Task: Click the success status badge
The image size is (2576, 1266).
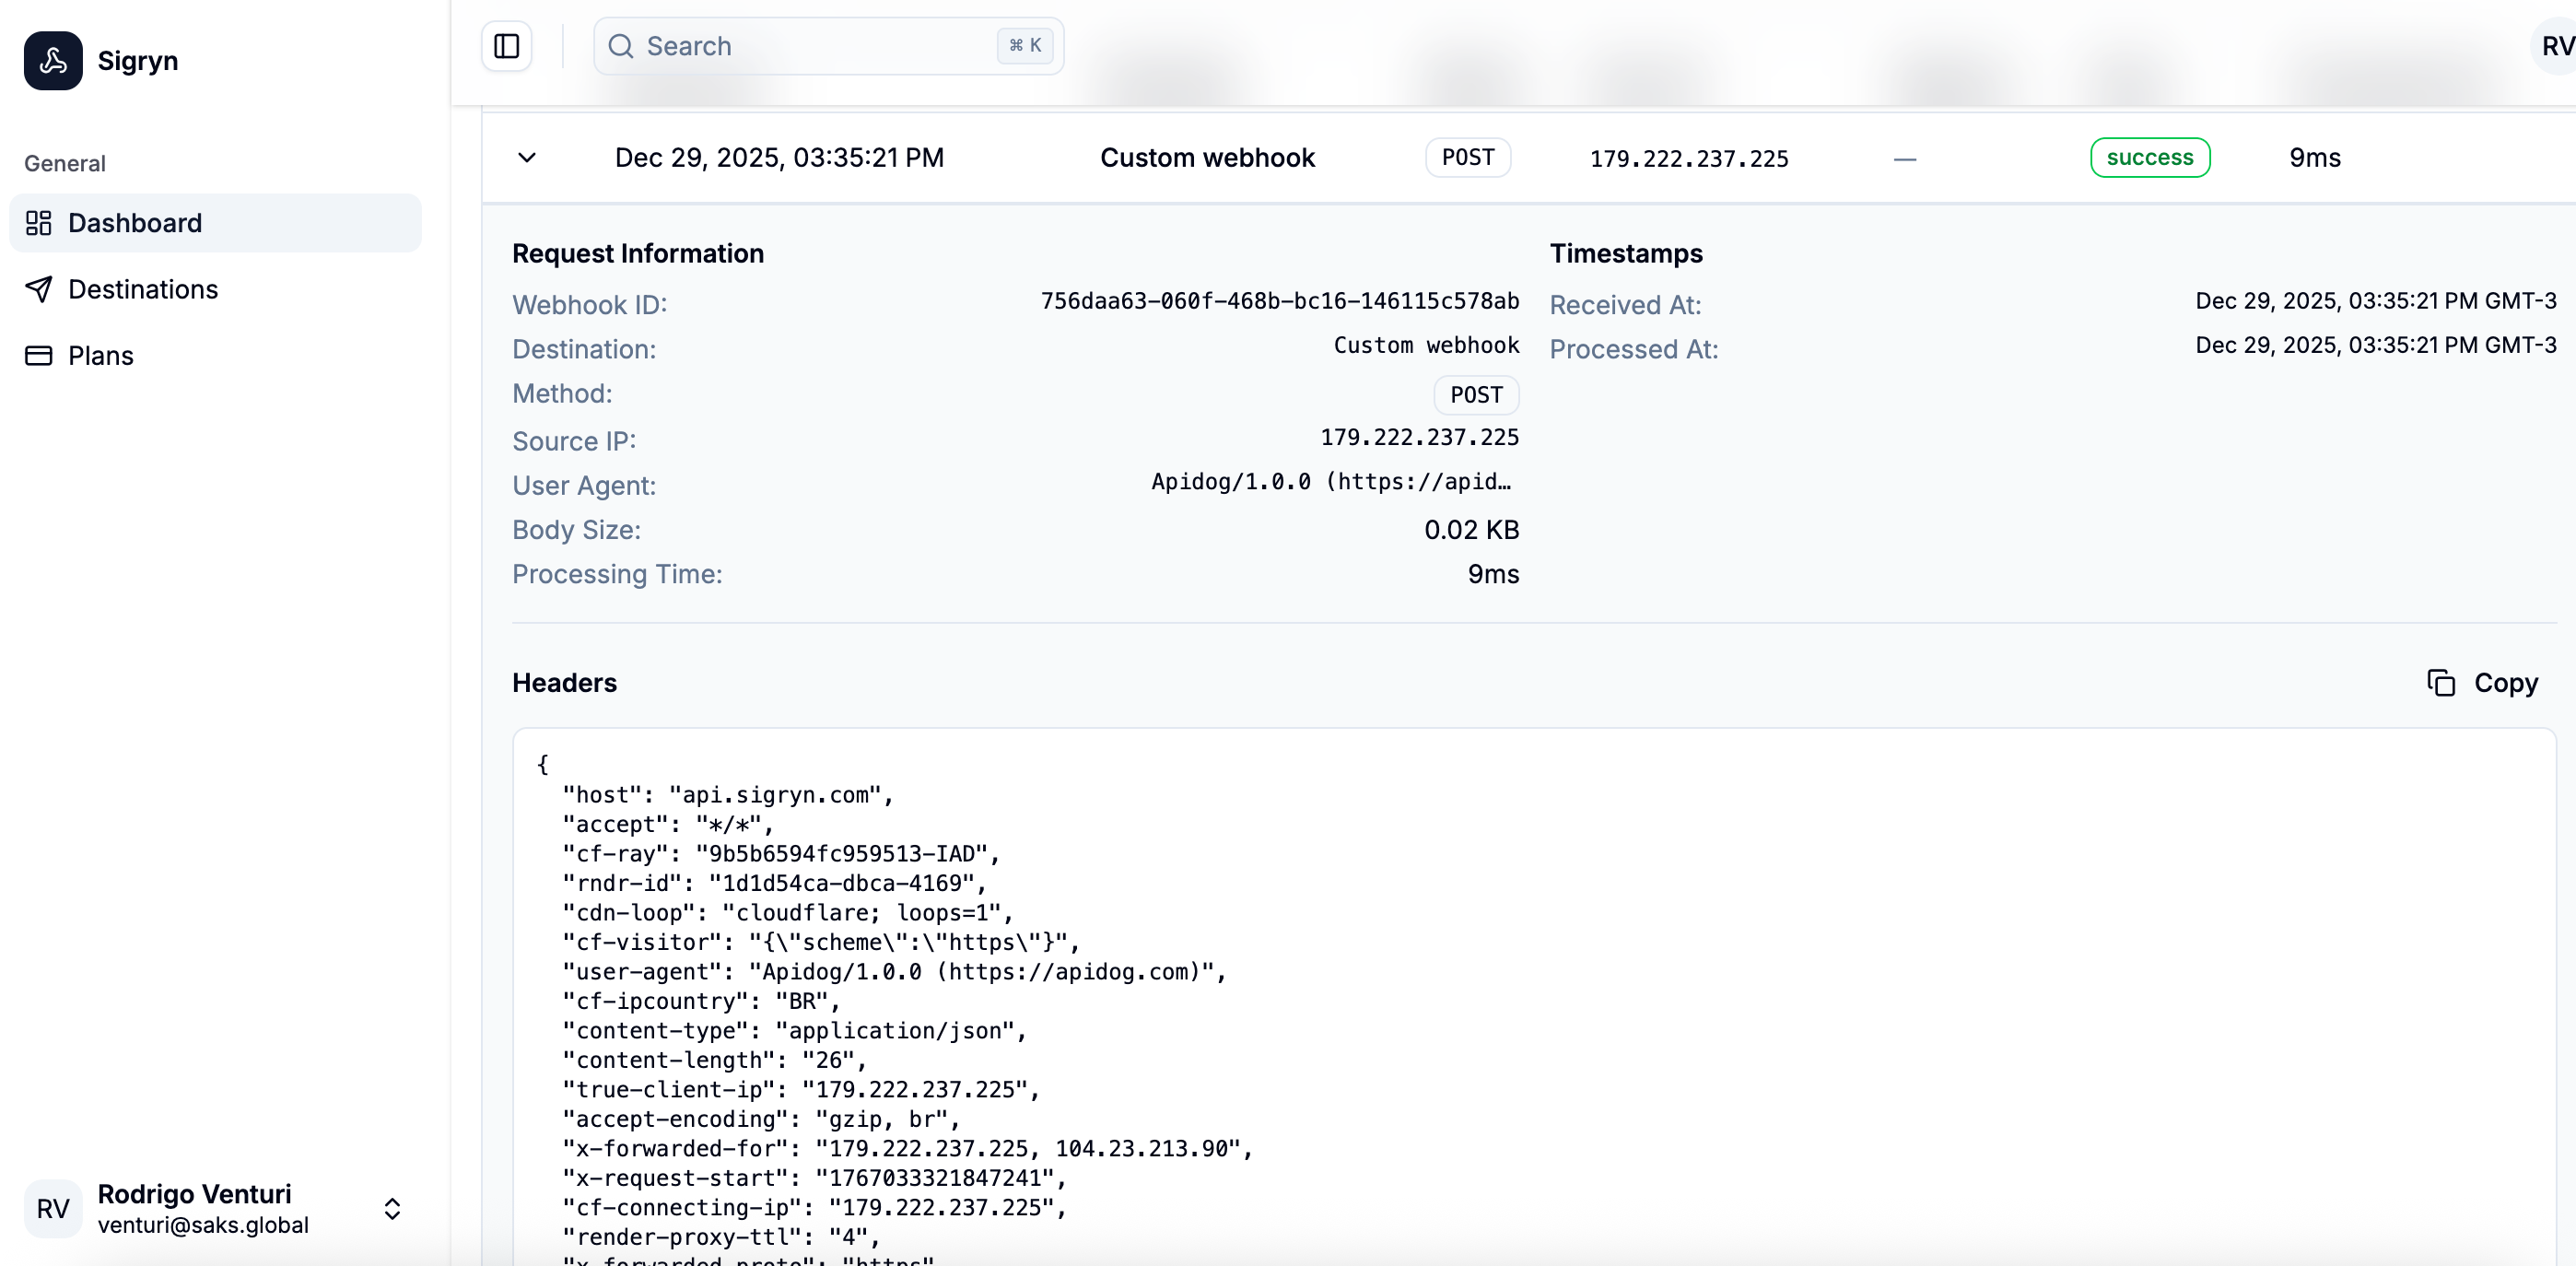Action: pos(2150,157)
